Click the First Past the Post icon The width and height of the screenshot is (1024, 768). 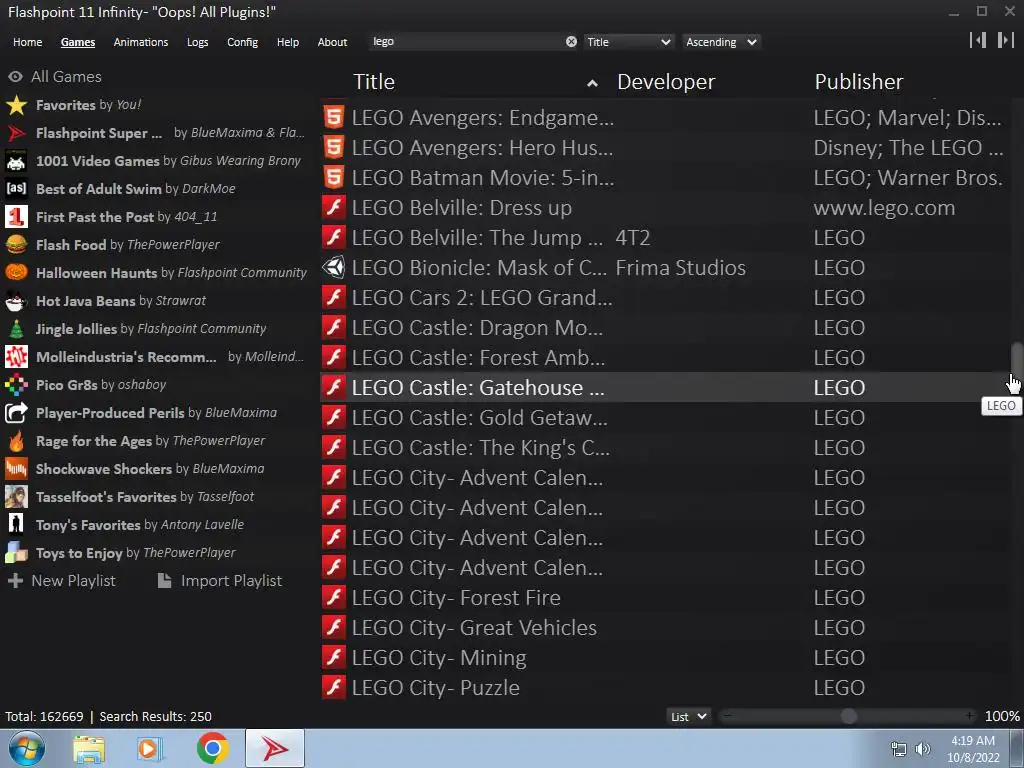pos(16,217)
